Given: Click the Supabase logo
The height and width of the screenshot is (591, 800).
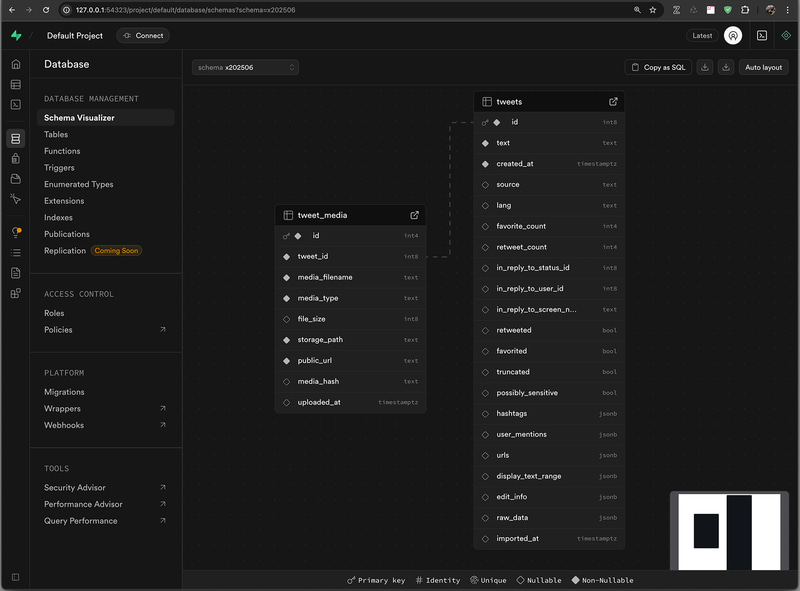Looking at the screenshot, I should click(16, 35).
